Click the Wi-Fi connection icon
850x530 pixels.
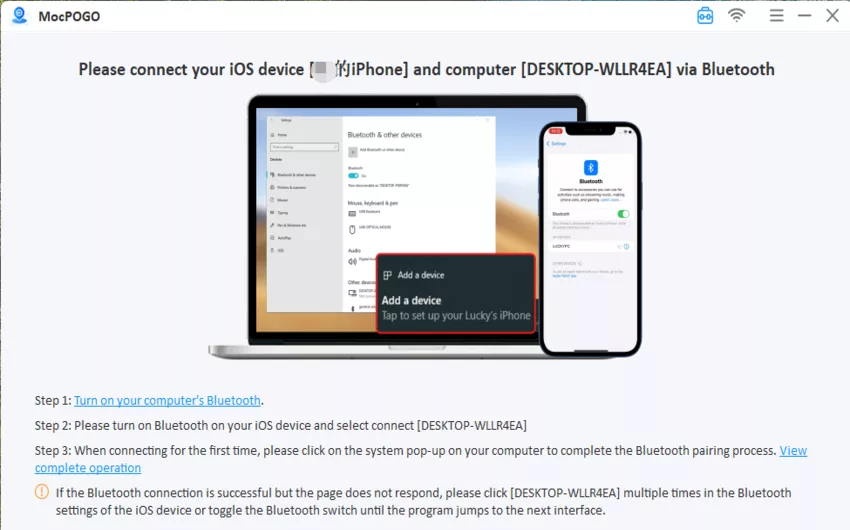pos(737,16)
